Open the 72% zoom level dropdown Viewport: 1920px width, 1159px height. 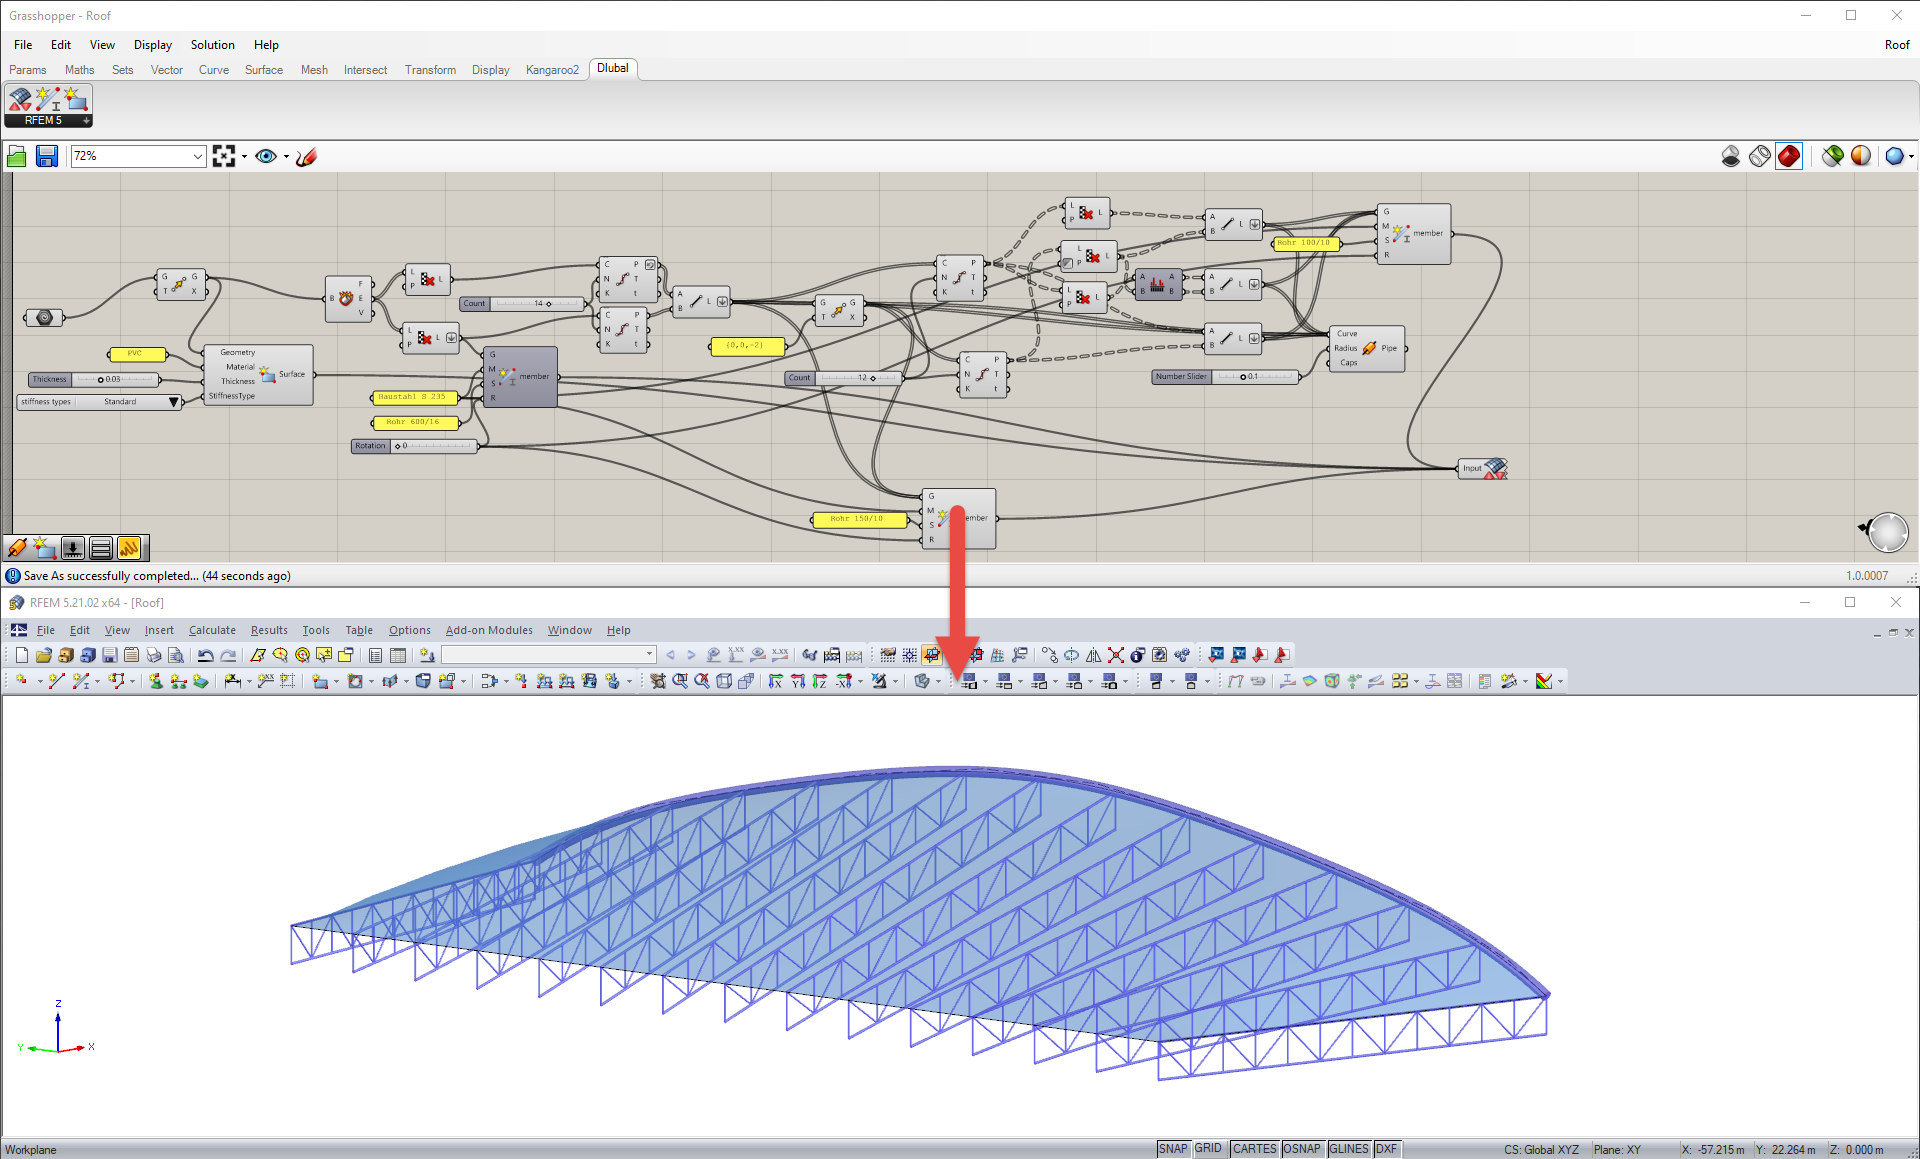pos(196,156)
